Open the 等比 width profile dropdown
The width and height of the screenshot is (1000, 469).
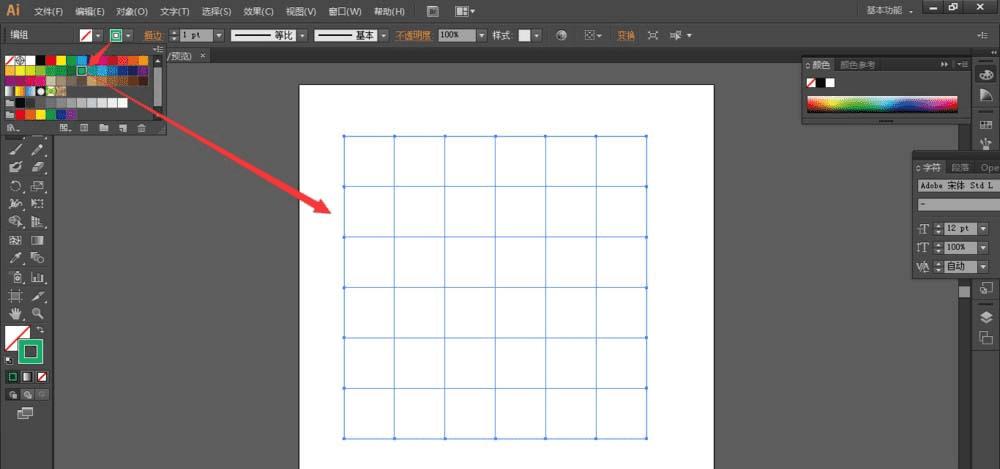point(302,36)
